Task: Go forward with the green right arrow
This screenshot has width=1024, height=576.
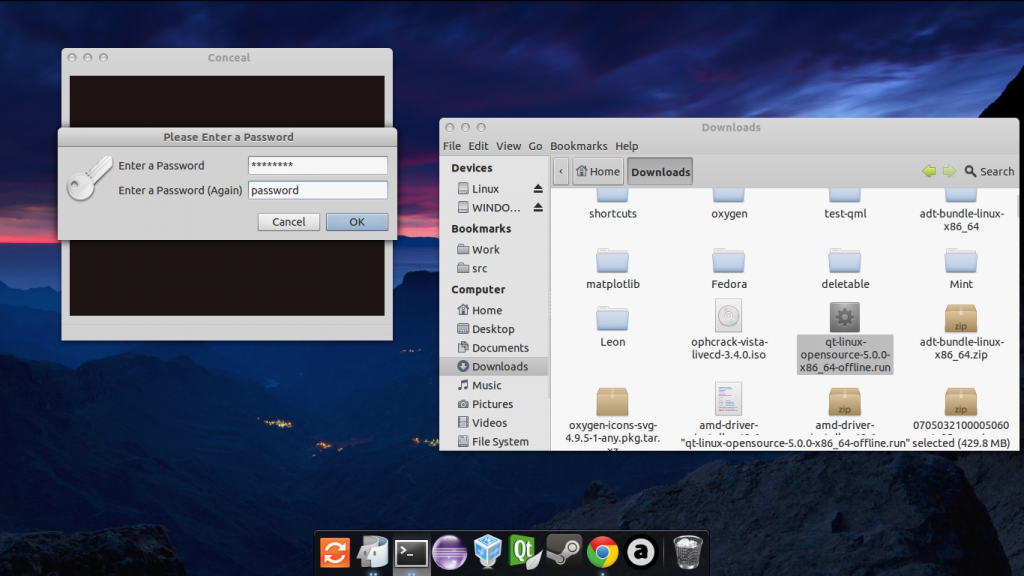Action: click(948, 171)
